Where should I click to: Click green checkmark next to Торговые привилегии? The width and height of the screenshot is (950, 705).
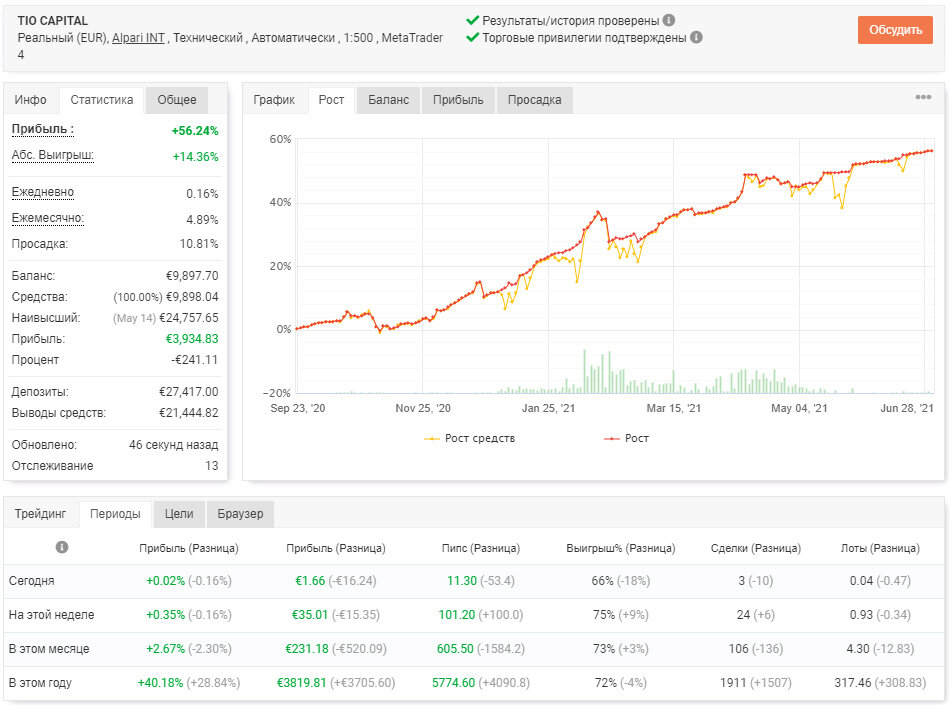tap(472, 37)
